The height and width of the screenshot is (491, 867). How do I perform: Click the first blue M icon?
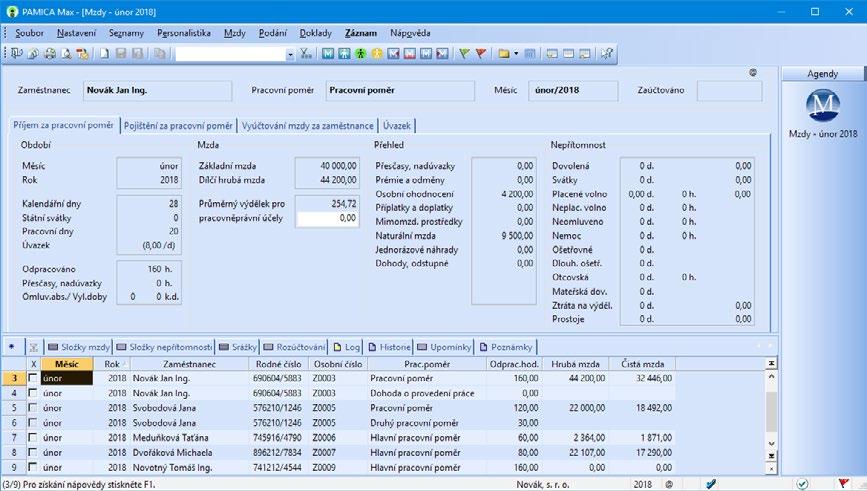coord(328,54)
